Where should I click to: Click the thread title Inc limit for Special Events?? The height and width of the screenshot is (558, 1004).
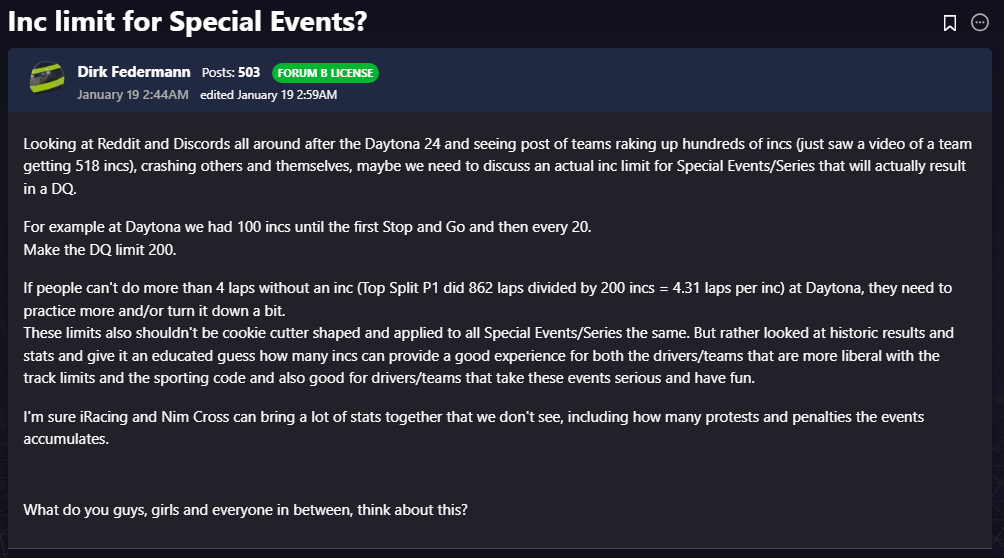pos(188,22)
